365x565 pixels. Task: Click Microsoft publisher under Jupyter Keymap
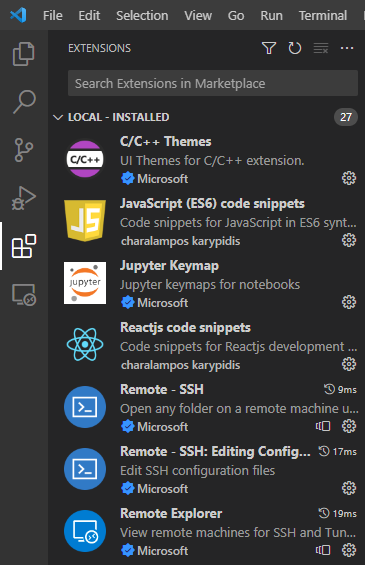162,303
